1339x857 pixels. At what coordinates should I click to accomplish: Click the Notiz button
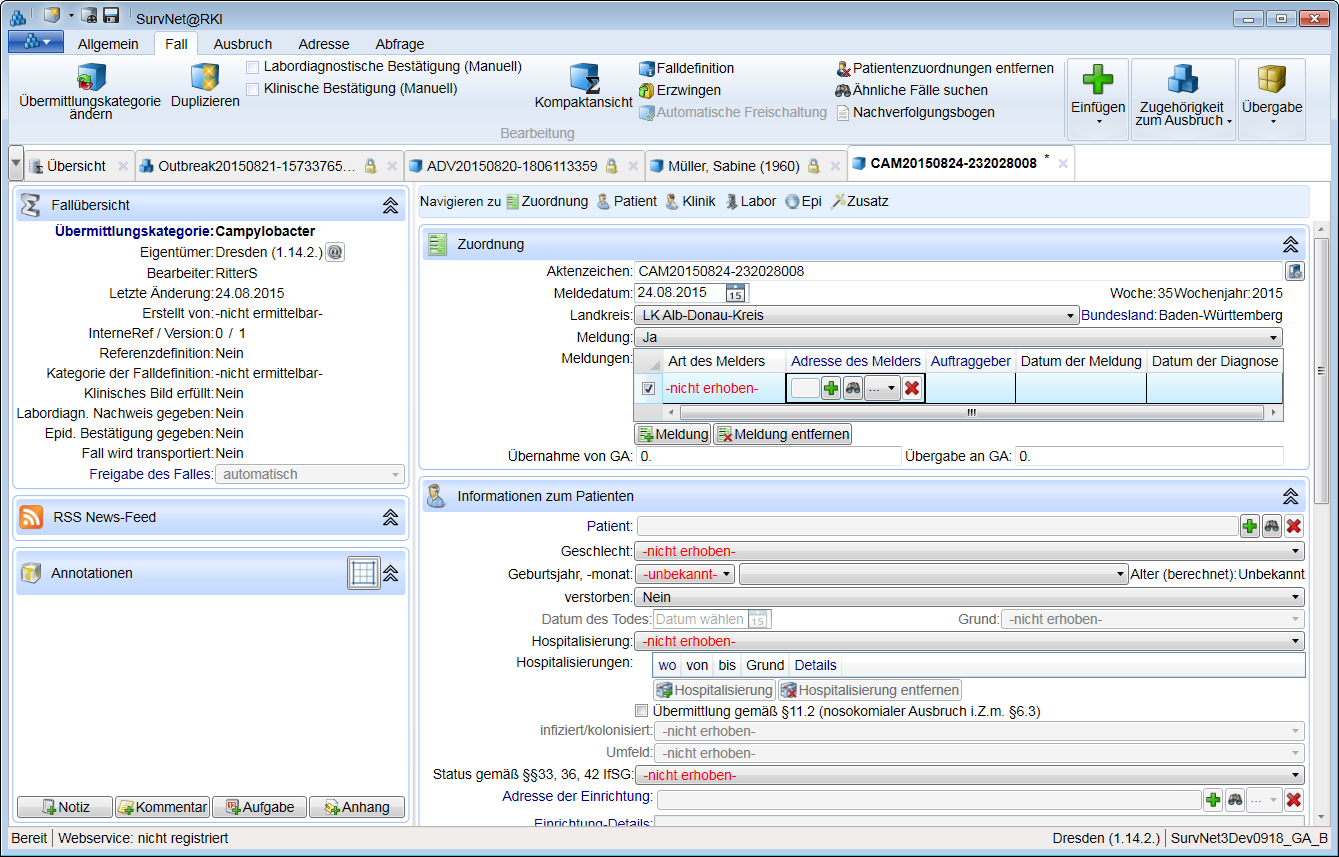coord(64,807)
